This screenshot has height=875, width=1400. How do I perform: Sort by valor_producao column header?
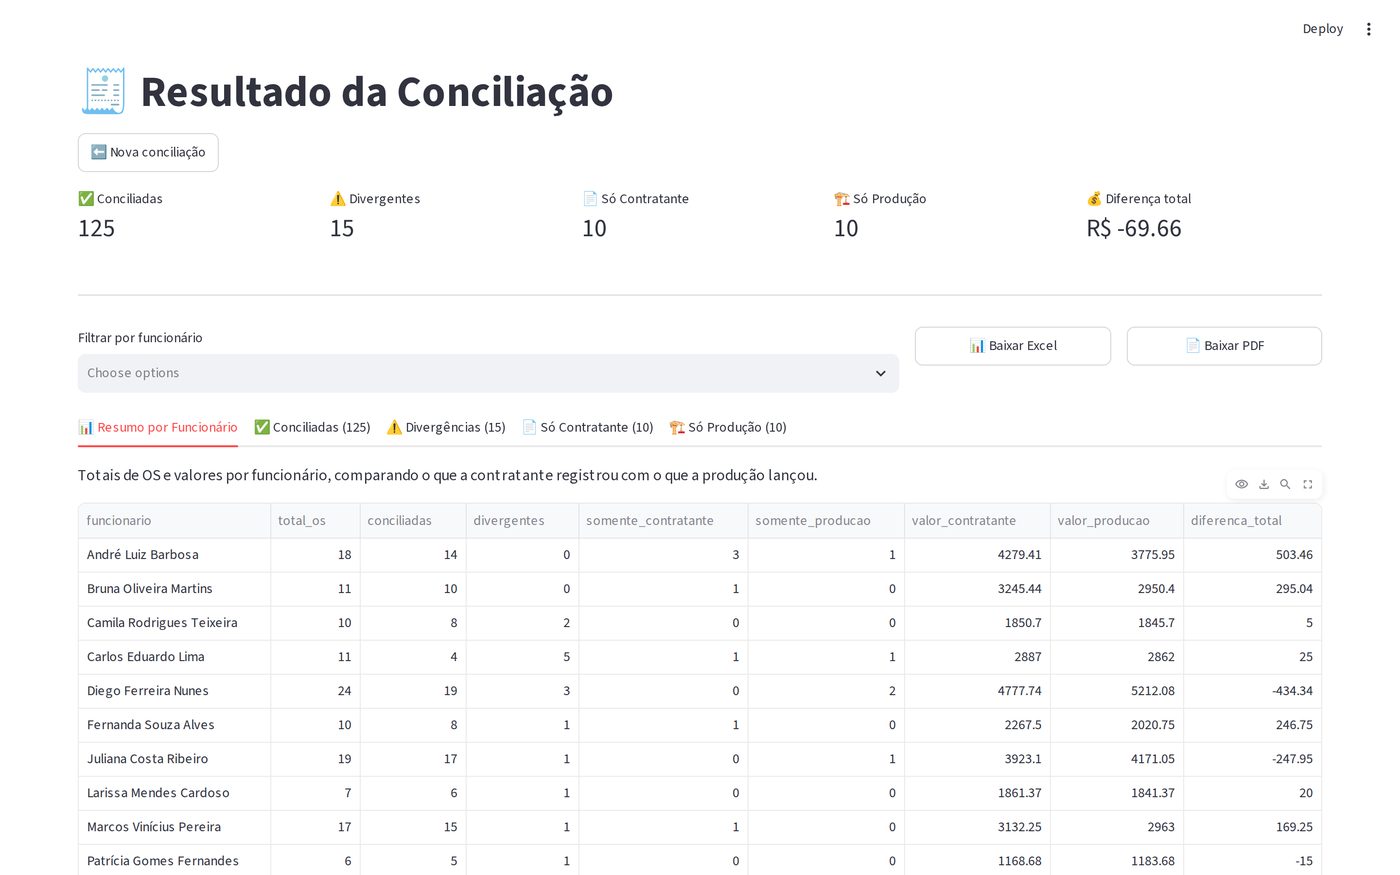[1117, 521]
